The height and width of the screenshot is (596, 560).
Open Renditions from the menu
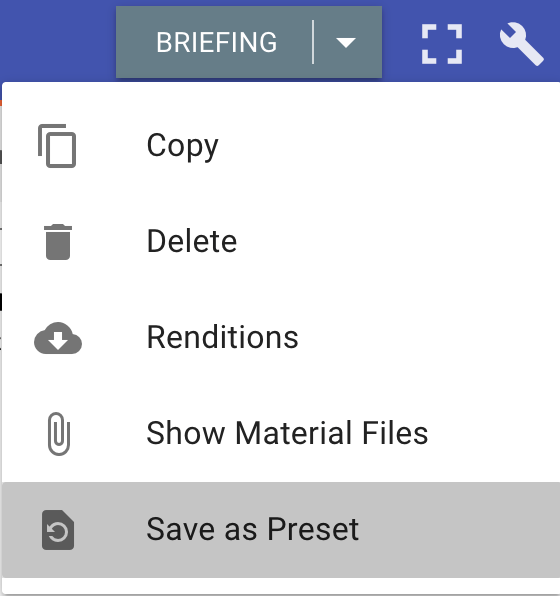coord(281,338)
